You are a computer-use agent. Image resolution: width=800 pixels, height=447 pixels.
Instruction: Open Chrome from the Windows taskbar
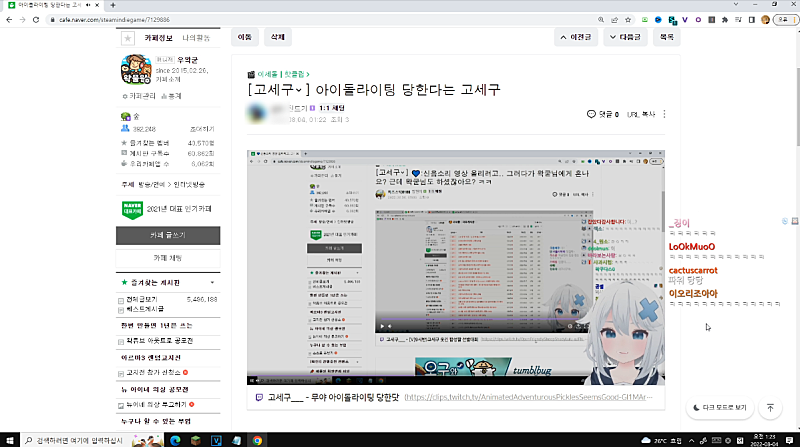(x=257, y=439)
